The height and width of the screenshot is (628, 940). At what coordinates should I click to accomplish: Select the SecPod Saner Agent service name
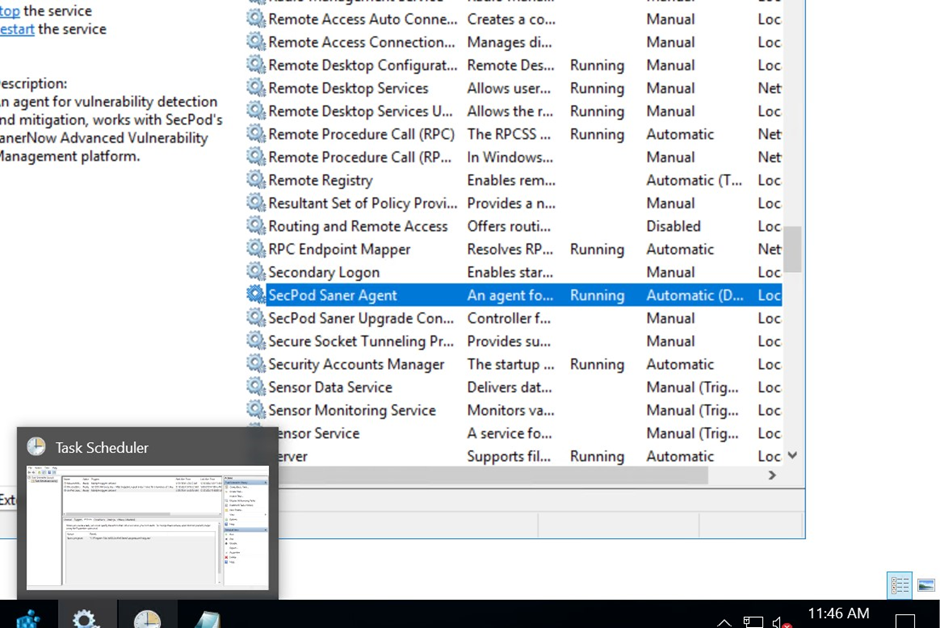[333, 295]
